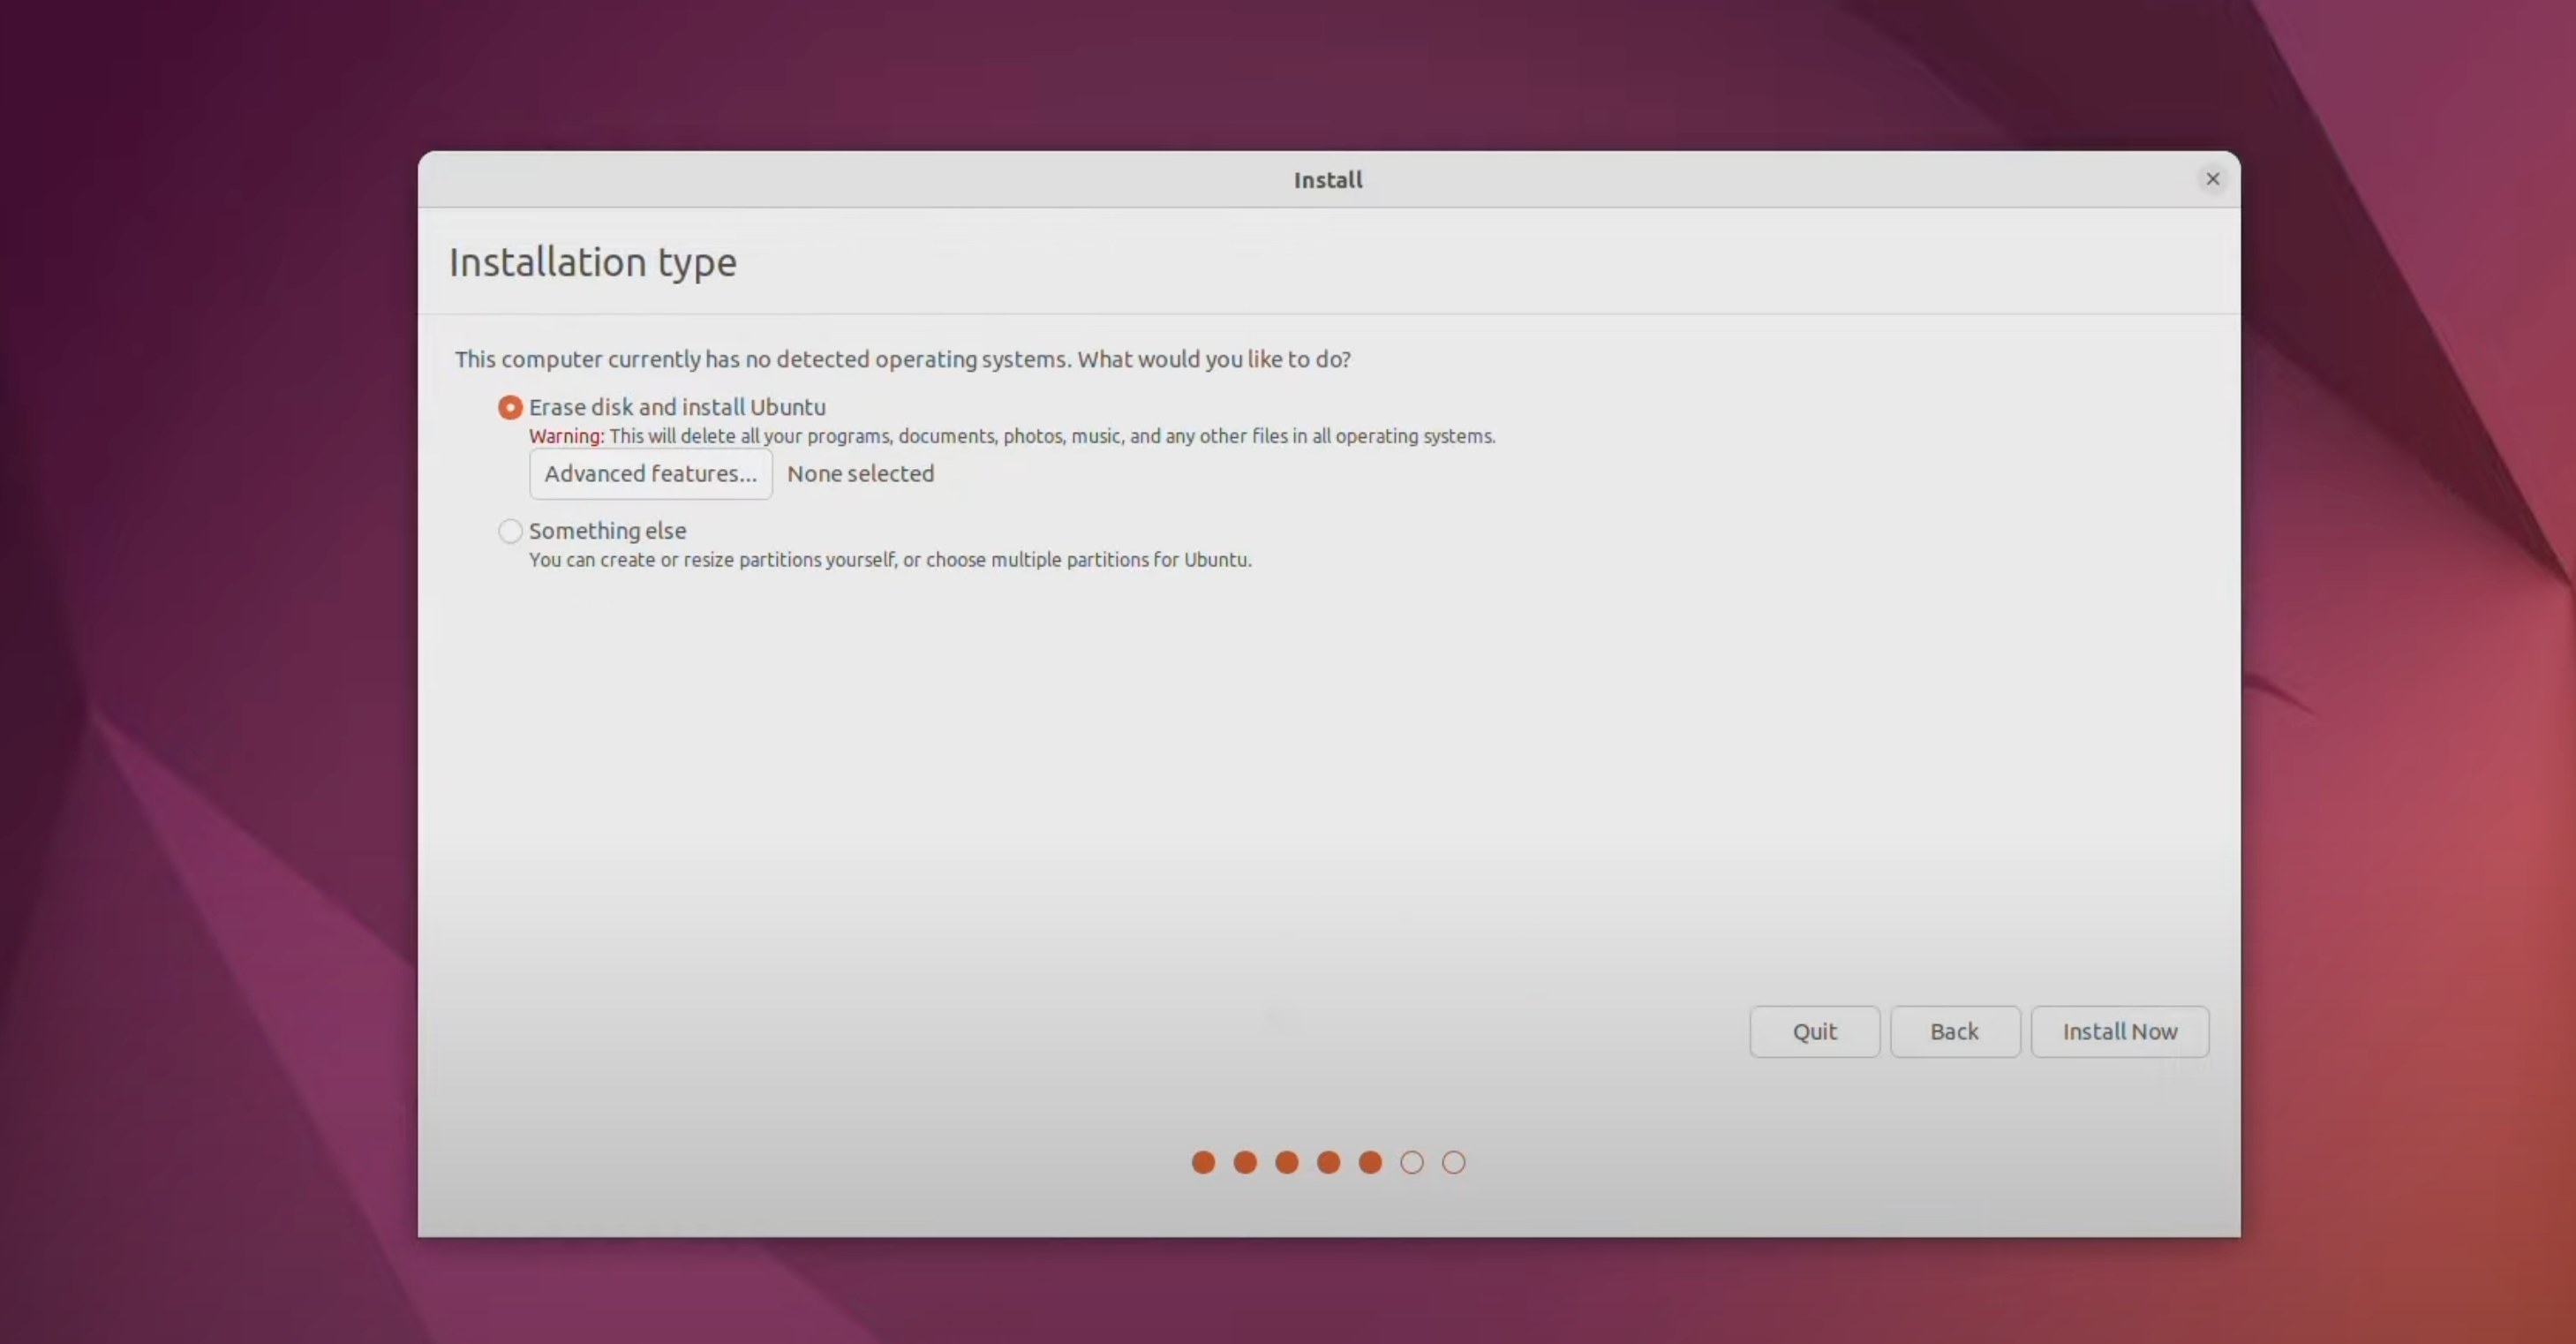Click the None selected features label
Viewport: 2576px width, 1344px height.
pos(860,474)
